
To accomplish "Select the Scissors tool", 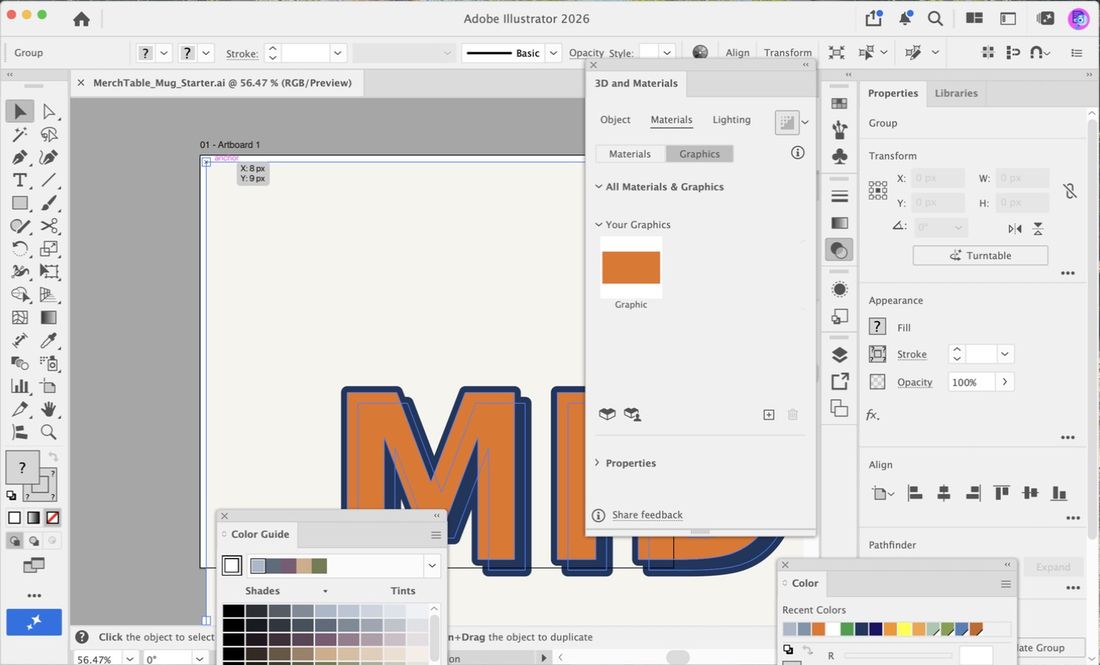I will (x=48, y=226).
